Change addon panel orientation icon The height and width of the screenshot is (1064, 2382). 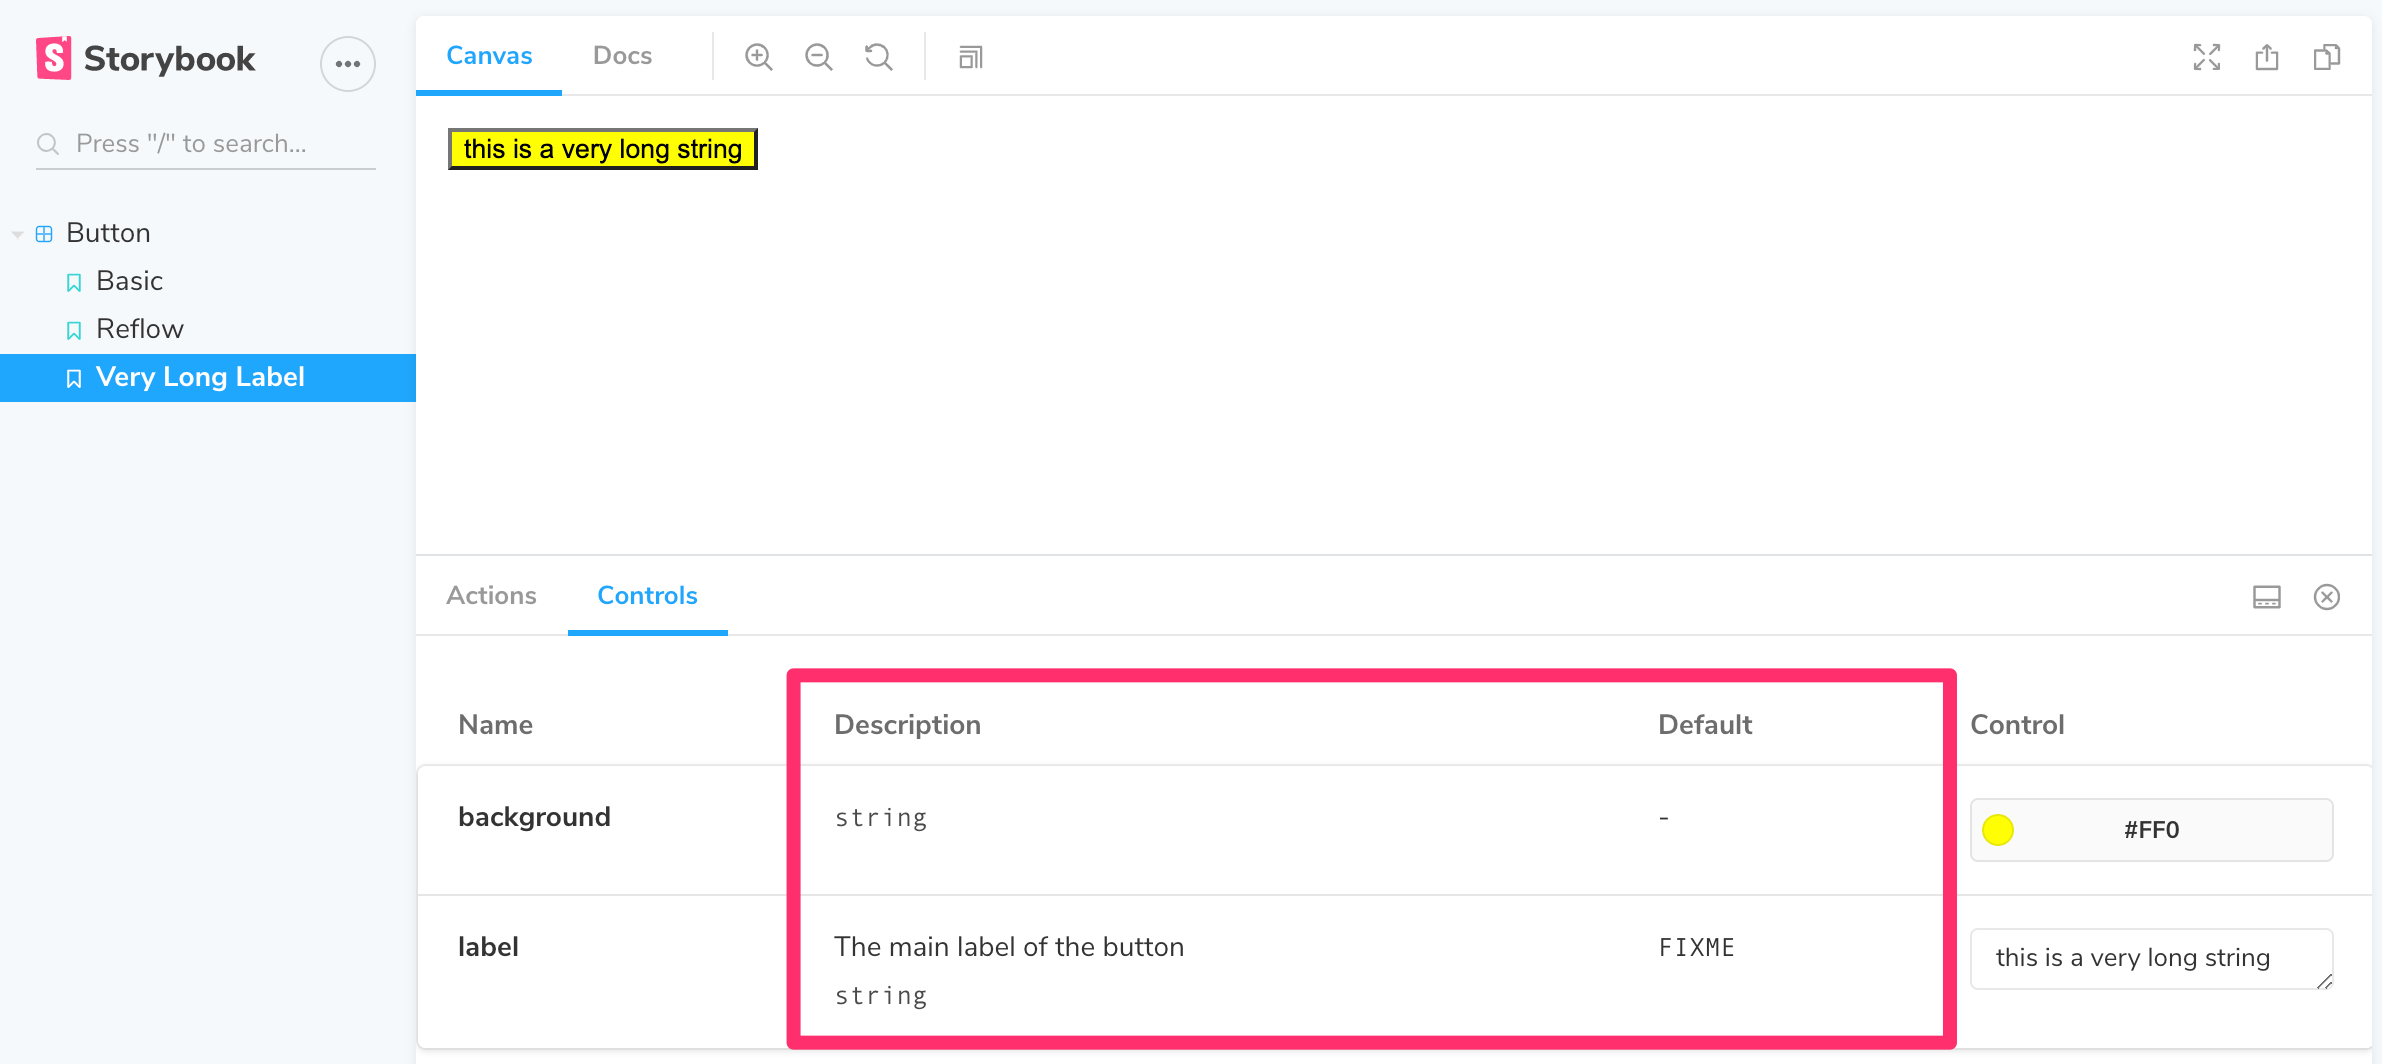point(2266,597)
